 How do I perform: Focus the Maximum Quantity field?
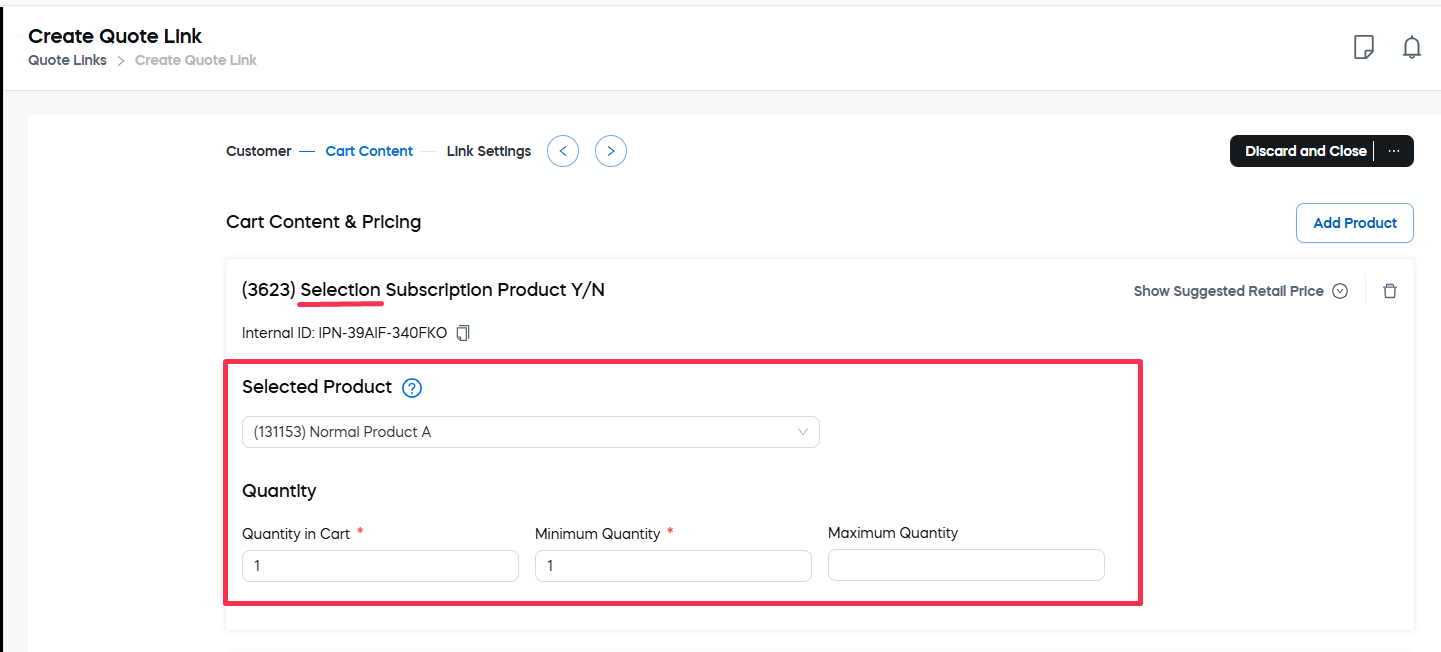tap(966, 565)
